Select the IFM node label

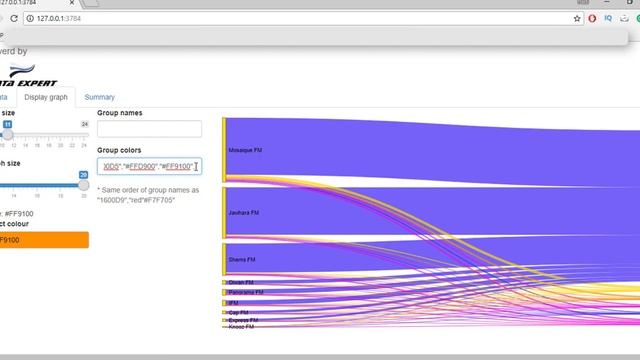(x=233, y=303)
